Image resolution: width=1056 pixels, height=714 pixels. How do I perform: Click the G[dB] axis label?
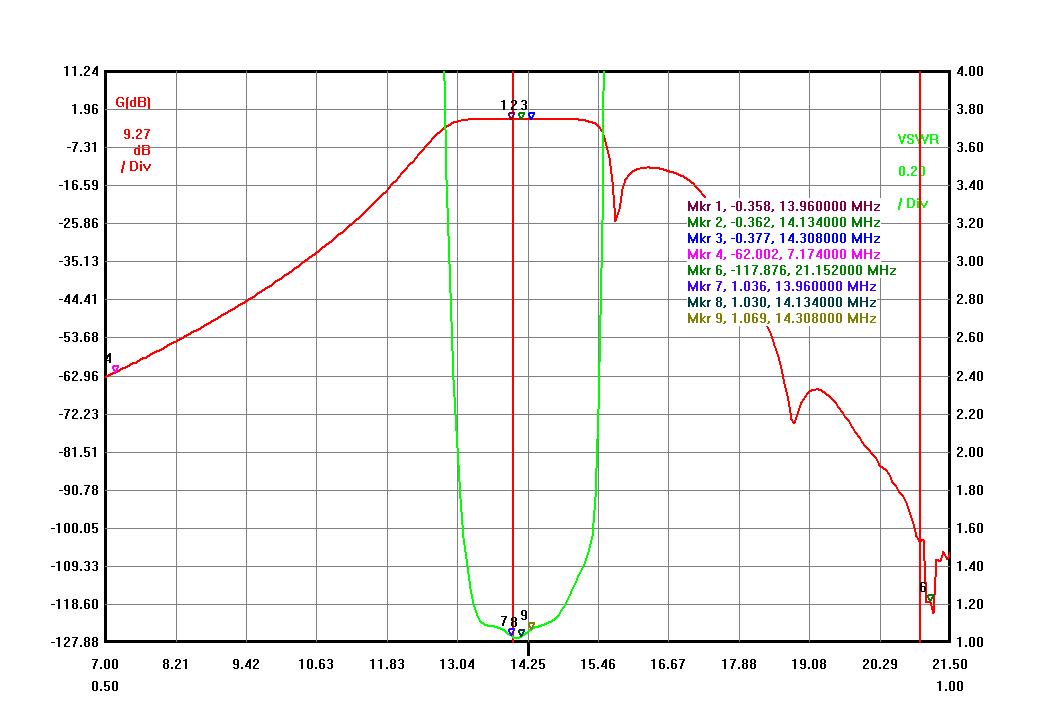click(133, 101)
